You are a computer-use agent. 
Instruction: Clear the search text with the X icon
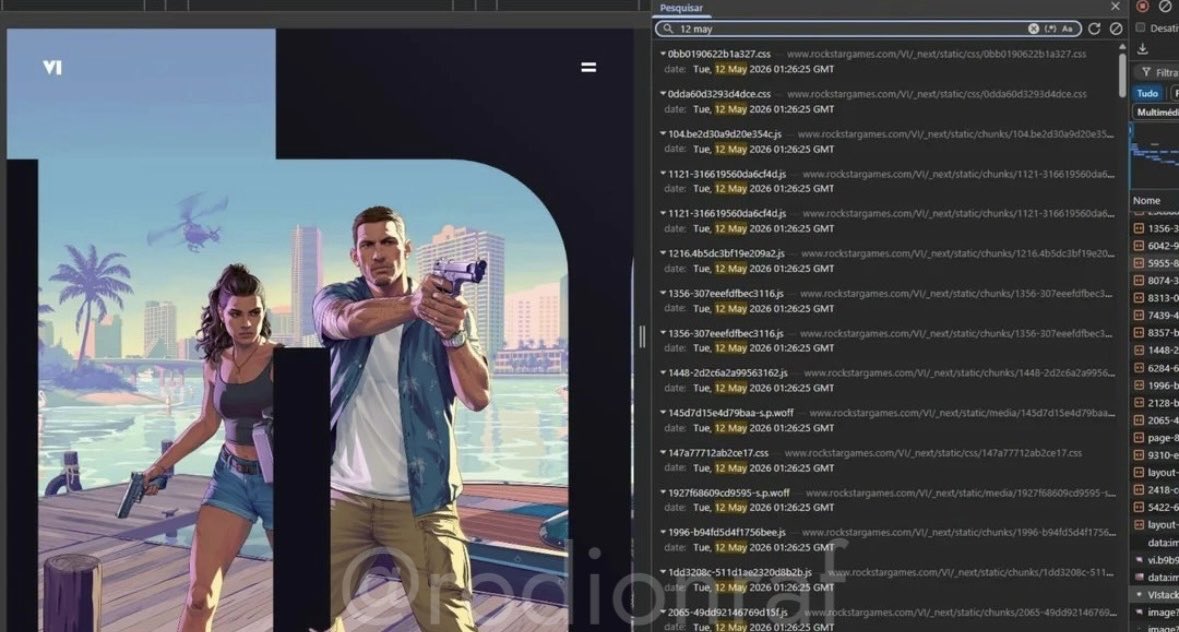1034,29
